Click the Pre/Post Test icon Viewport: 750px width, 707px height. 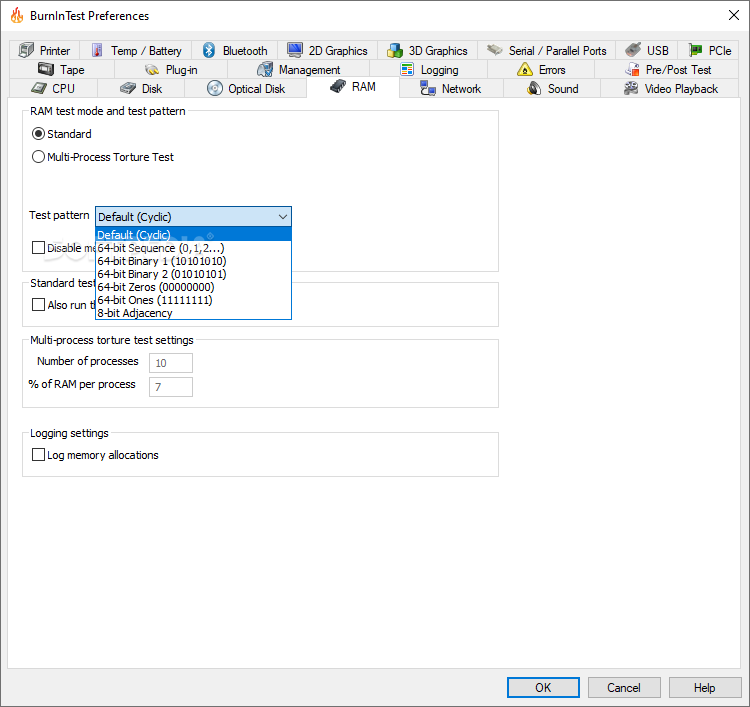click(632, 69)
